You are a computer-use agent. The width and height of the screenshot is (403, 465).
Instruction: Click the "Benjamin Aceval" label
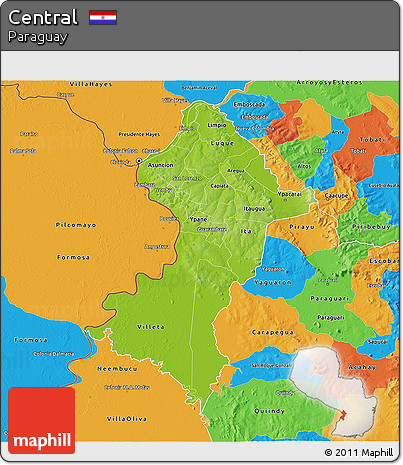tap(199, 88)
